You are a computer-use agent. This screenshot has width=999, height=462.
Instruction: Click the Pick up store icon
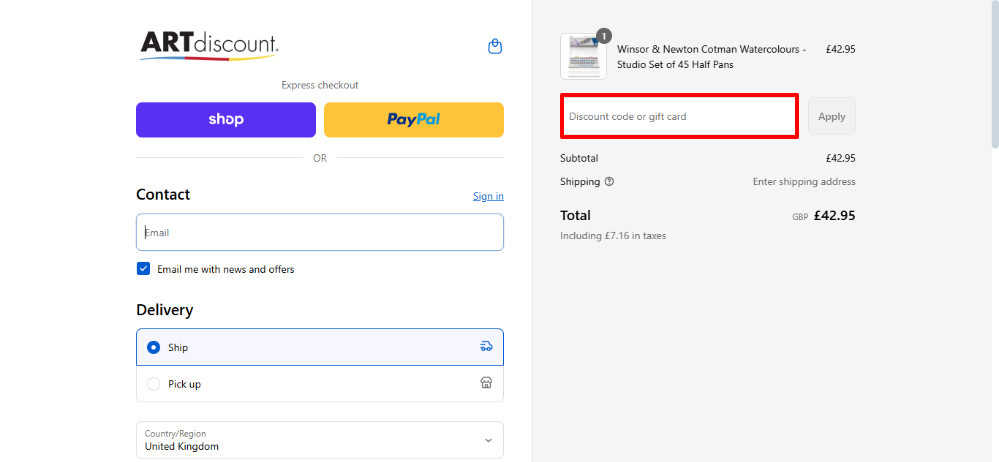[486, 383]
